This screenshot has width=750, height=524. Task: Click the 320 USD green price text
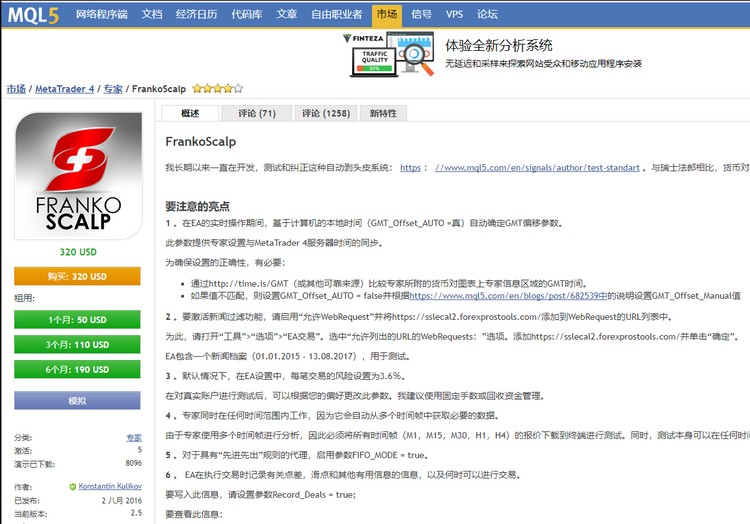click(x=78, y=252)
